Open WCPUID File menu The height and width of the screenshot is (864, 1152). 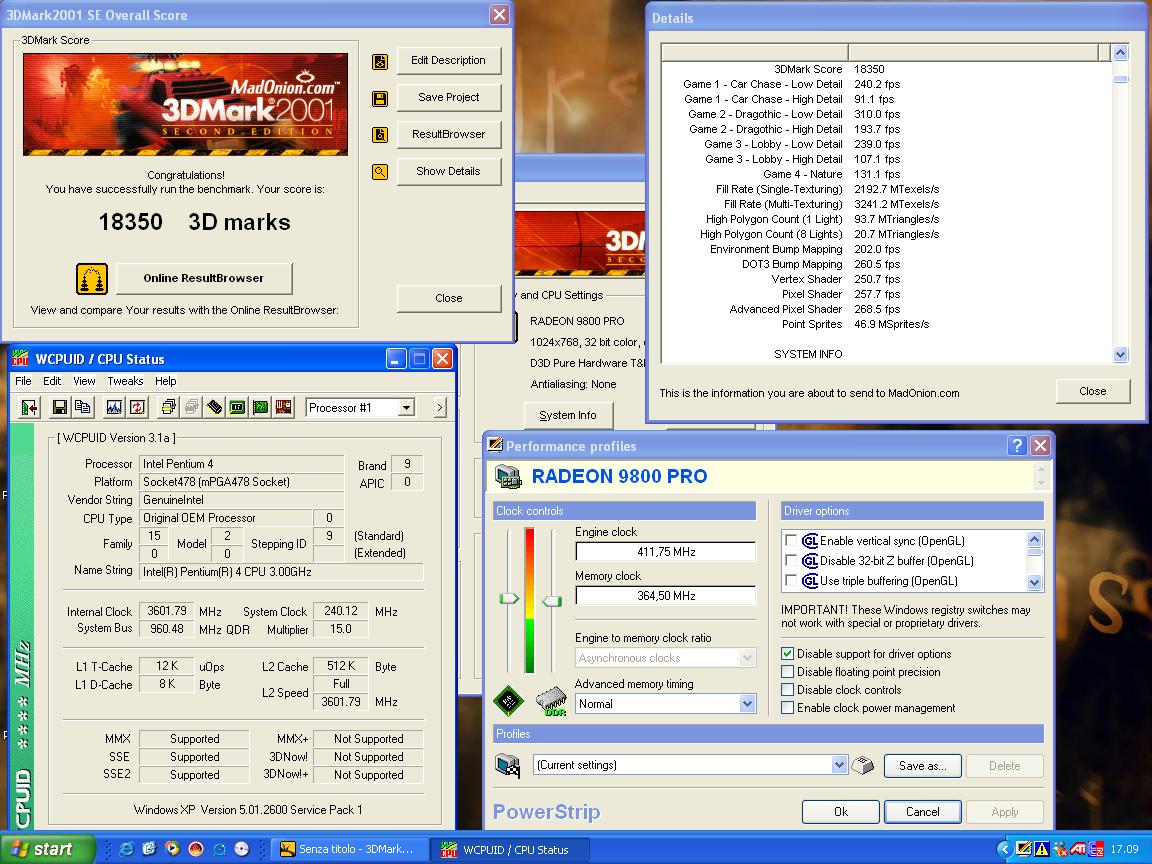(24, 381)
